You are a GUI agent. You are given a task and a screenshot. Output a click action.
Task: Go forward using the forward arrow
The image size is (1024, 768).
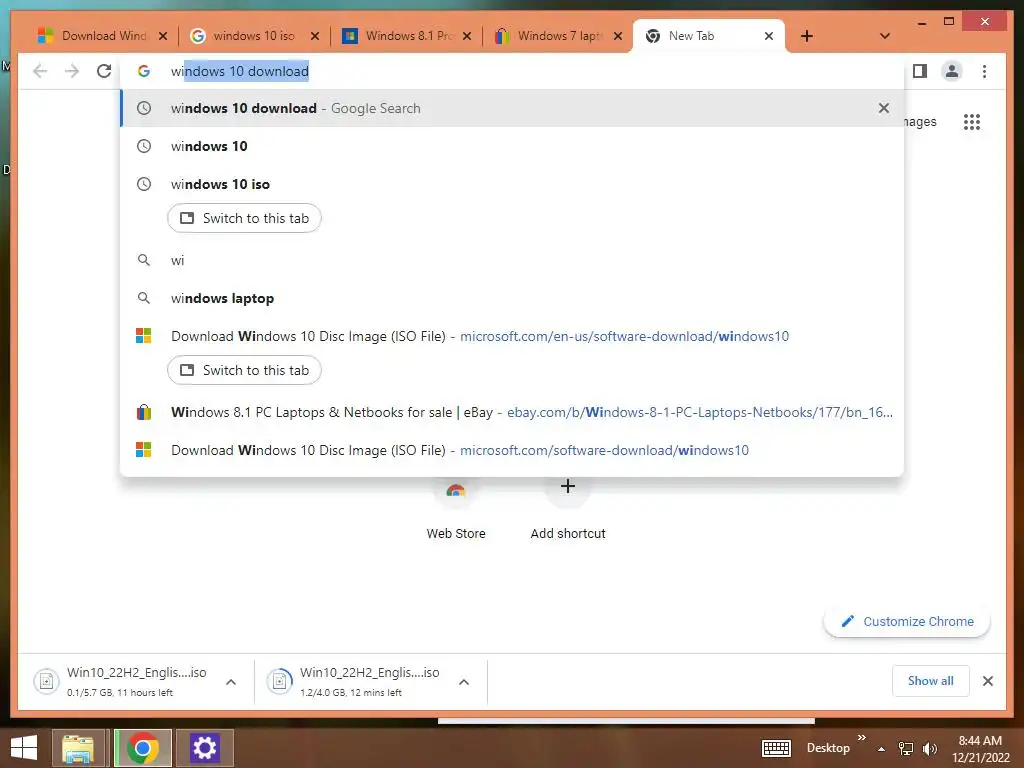point(72,71)
